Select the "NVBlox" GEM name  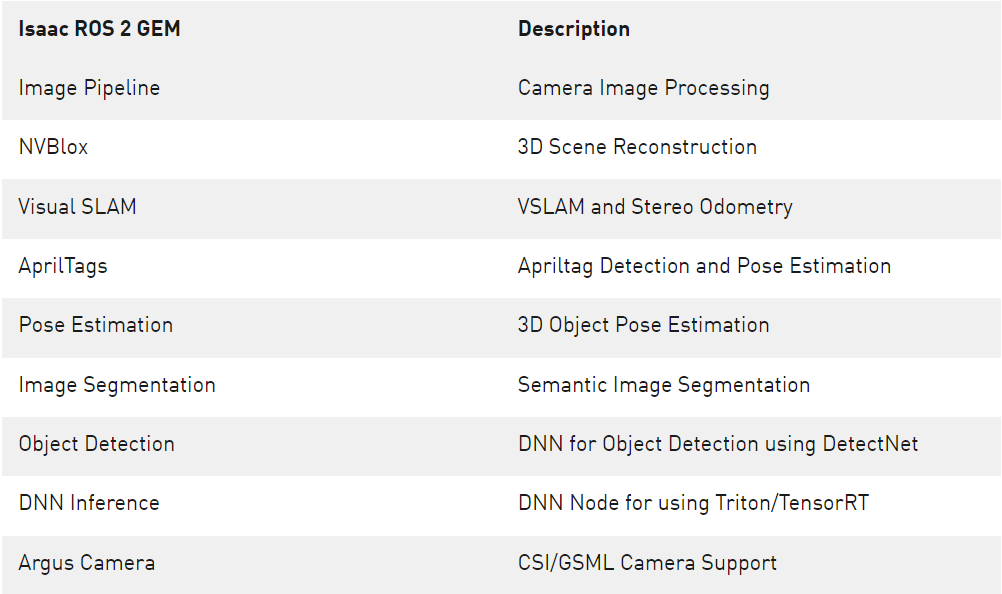[x=53, y=147]
